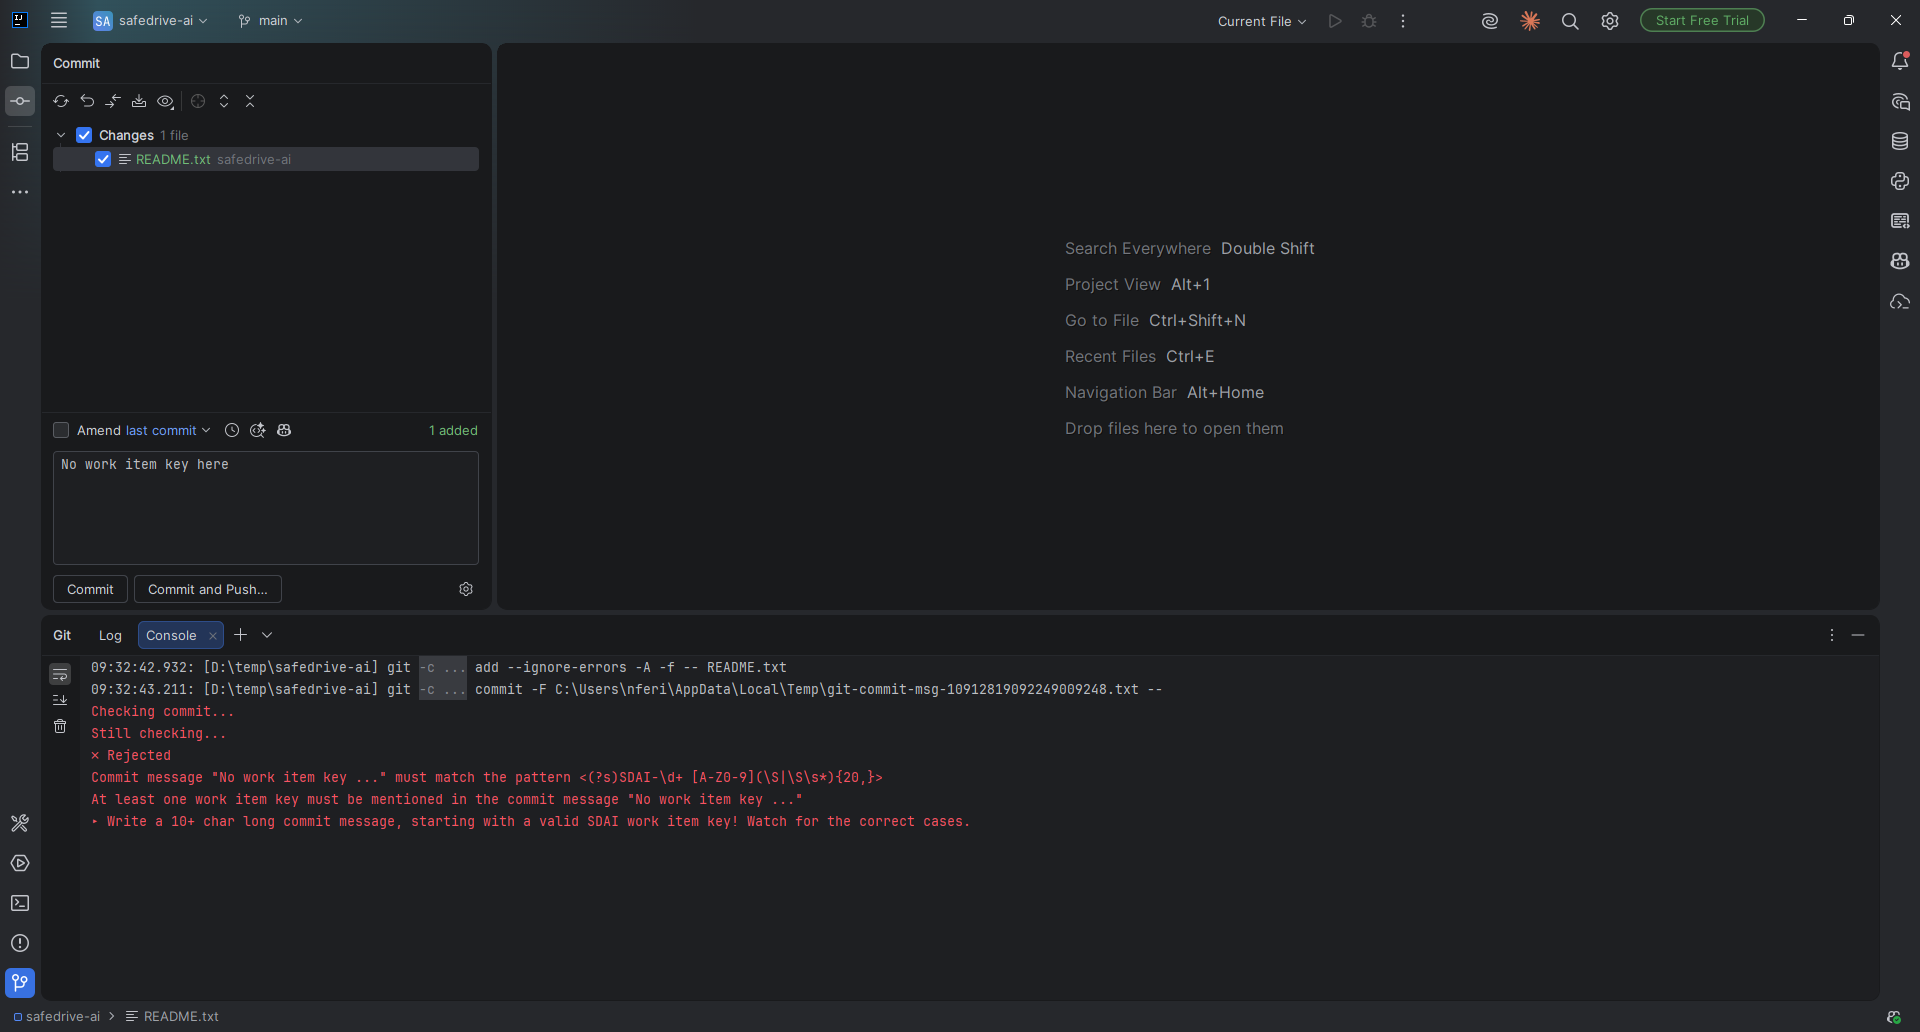Click the Refresh changes icon

pyautogui.click(x=61, y=101)
